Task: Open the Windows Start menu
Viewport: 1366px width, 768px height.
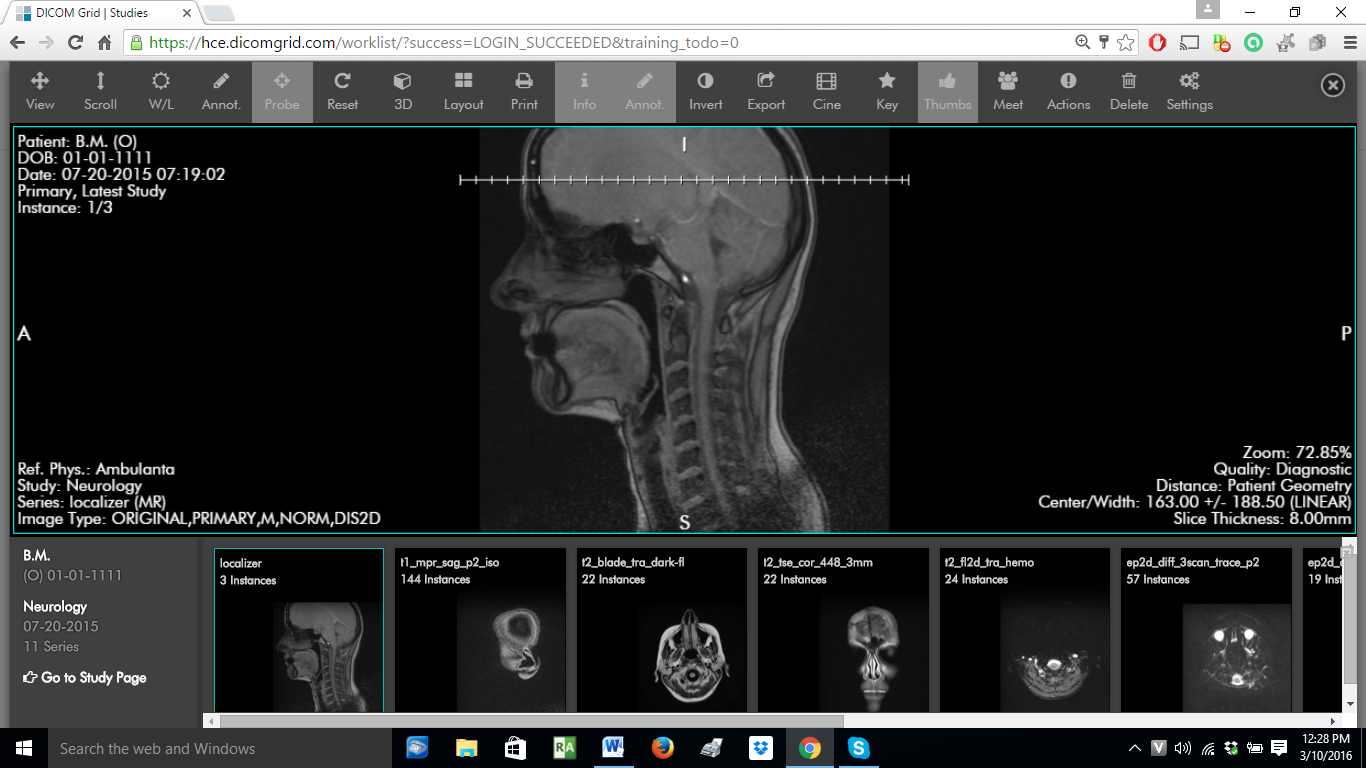Action: point(24,748)
